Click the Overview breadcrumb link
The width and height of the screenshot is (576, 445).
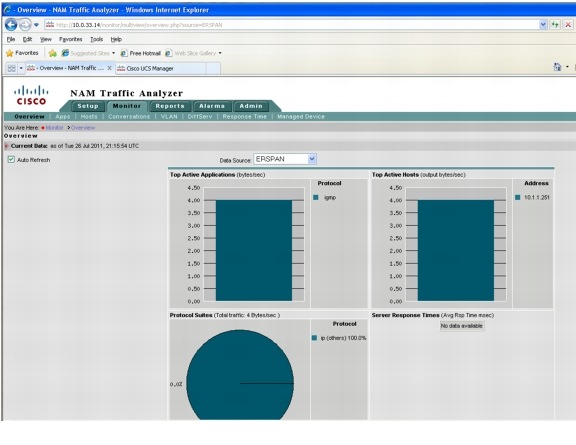83,128
